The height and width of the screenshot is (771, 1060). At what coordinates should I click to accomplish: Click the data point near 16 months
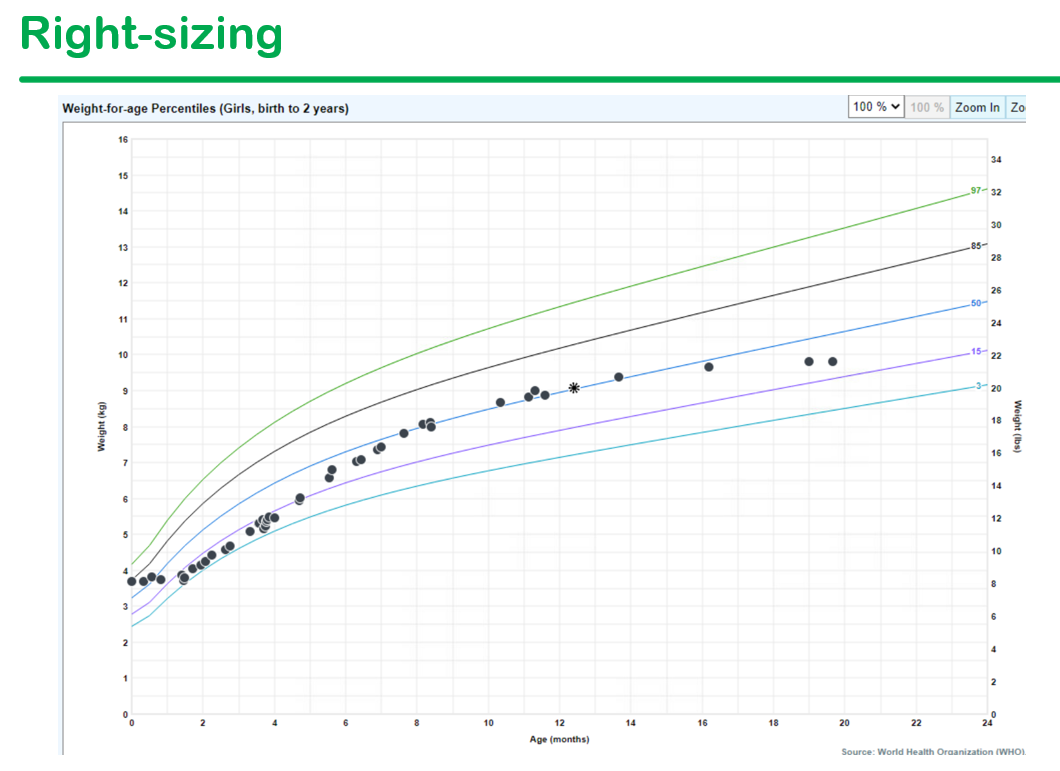tap(709, 367)
